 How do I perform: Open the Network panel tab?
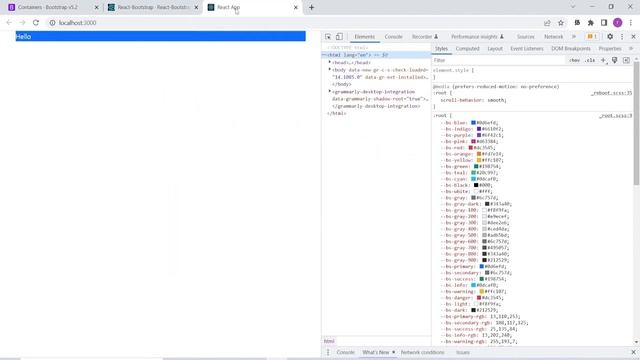point(553,37)
